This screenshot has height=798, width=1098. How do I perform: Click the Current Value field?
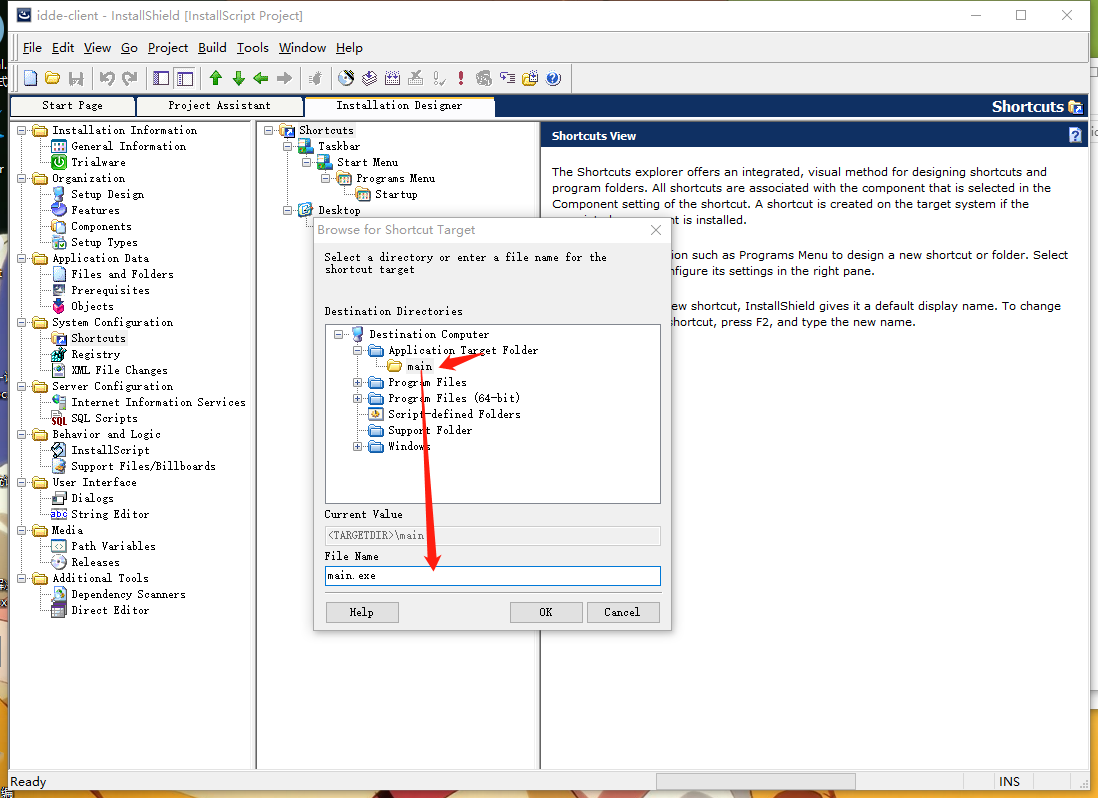[492, 536]
